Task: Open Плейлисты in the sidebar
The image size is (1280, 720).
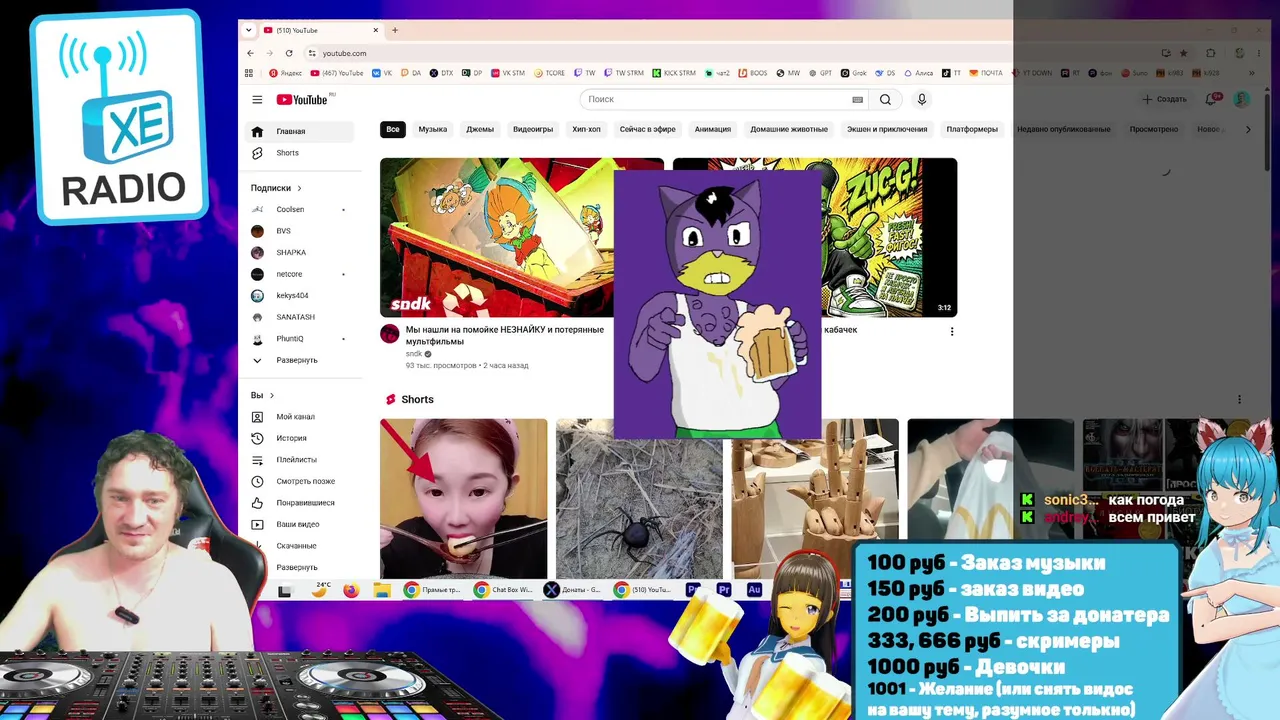Action: coord(299,460)
